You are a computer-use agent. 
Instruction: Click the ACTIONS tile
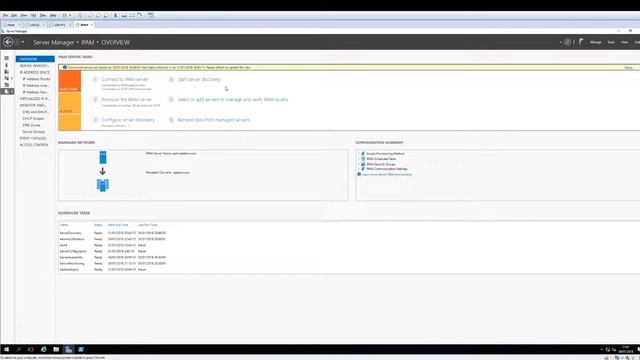(69, 104)
